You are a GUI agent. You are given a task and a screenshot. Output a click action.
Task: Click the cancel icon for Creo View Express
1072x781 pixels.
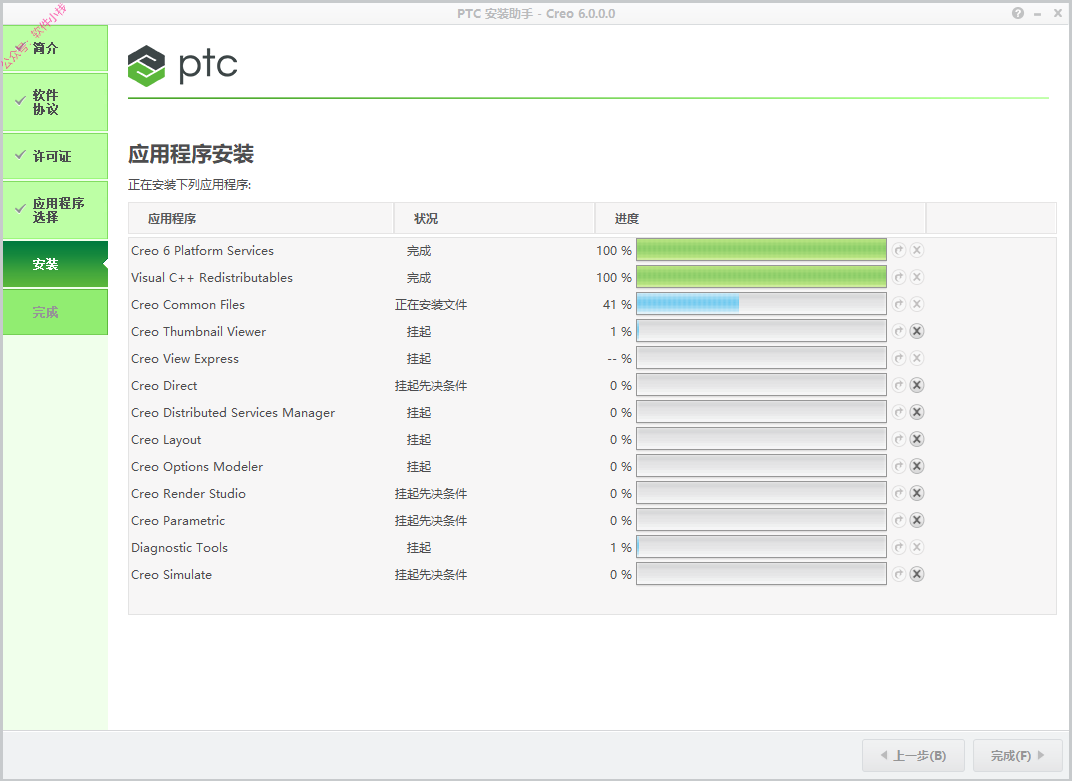tap(917, 358)
